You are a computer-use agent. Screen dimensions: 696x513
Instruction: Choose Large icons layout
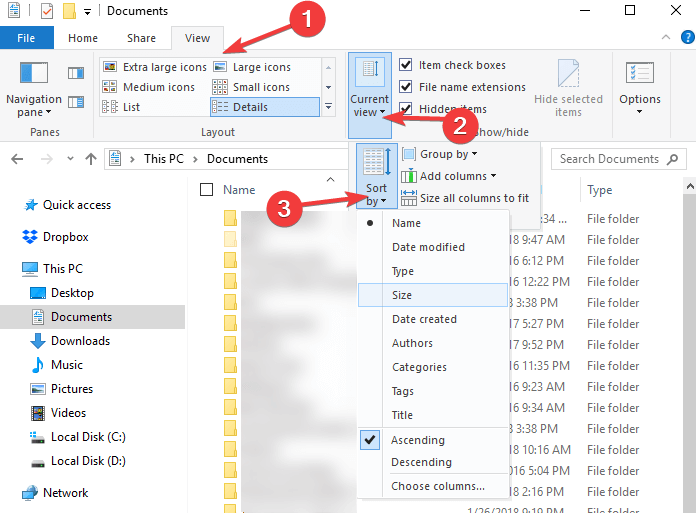point(252,67)
